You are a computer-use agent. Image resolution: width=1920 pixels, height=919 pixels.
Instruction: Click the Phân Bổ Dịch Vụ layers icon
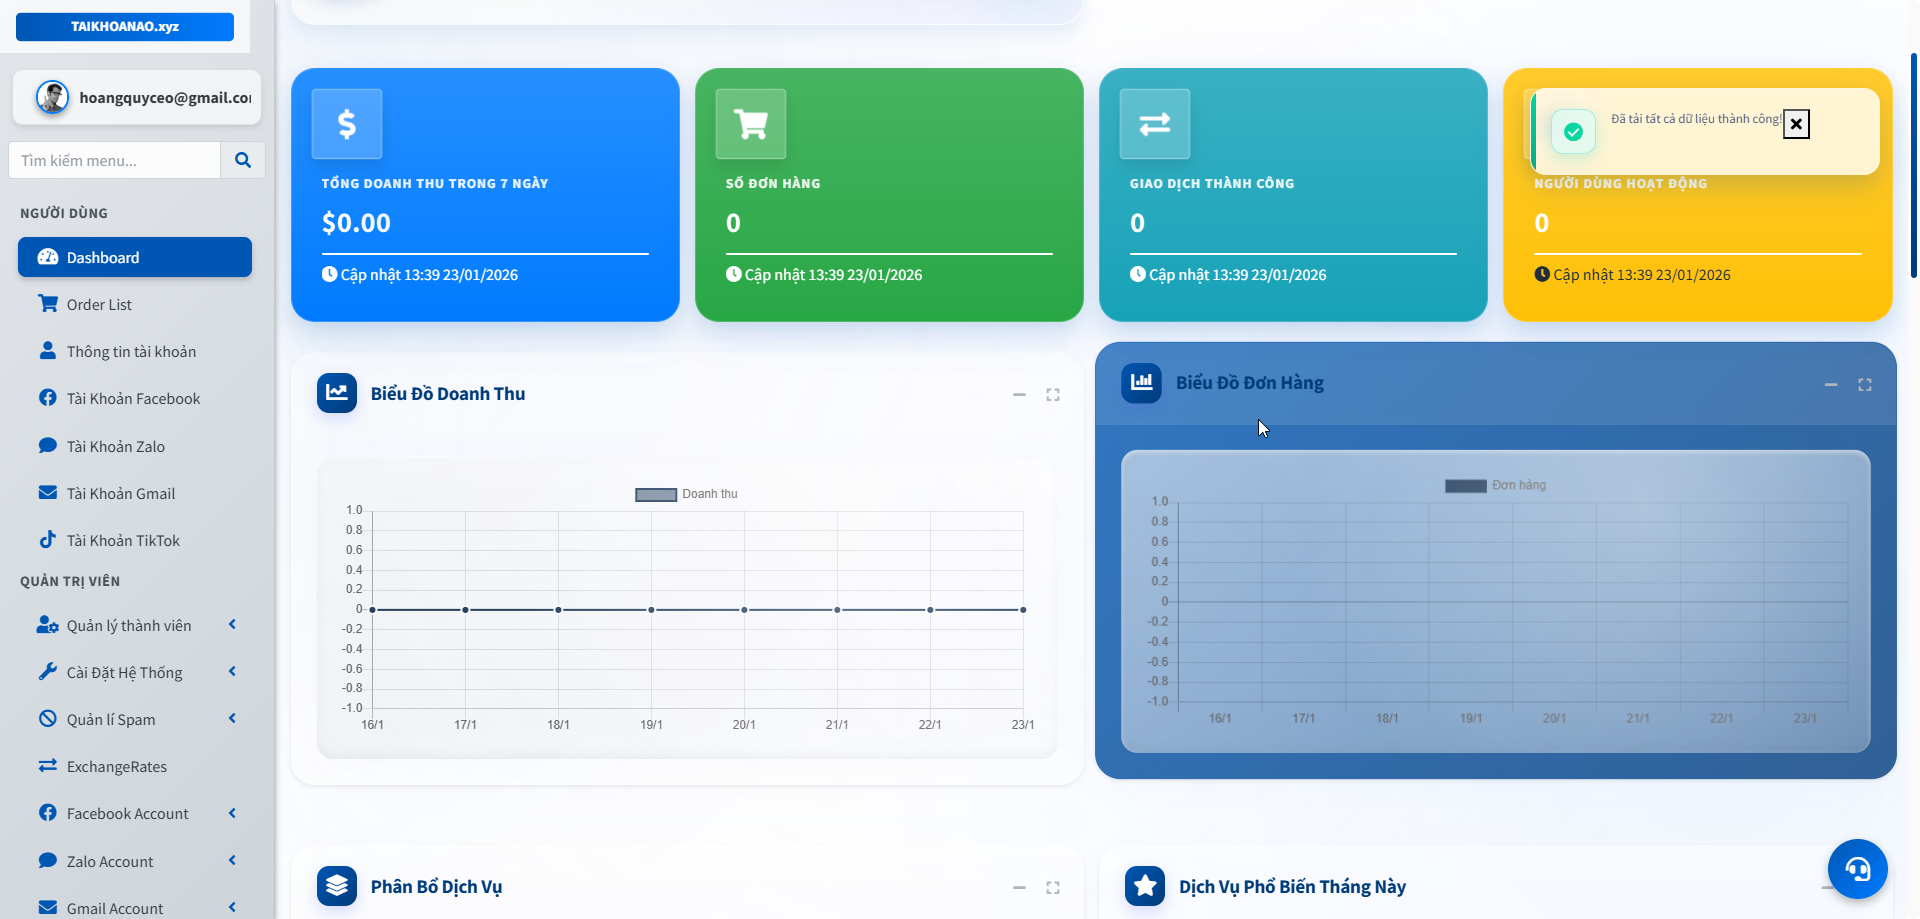click(337, 886)
